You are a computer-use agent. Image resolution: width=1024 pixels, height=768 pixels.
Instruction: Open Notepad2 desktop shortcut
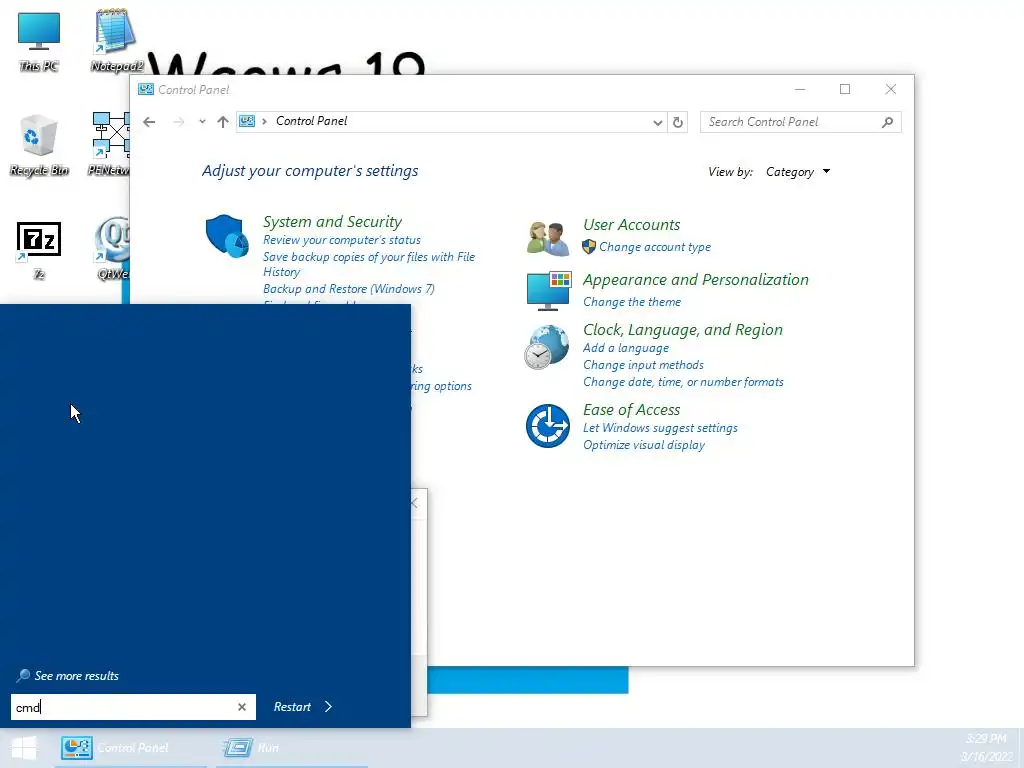(116, 41)
